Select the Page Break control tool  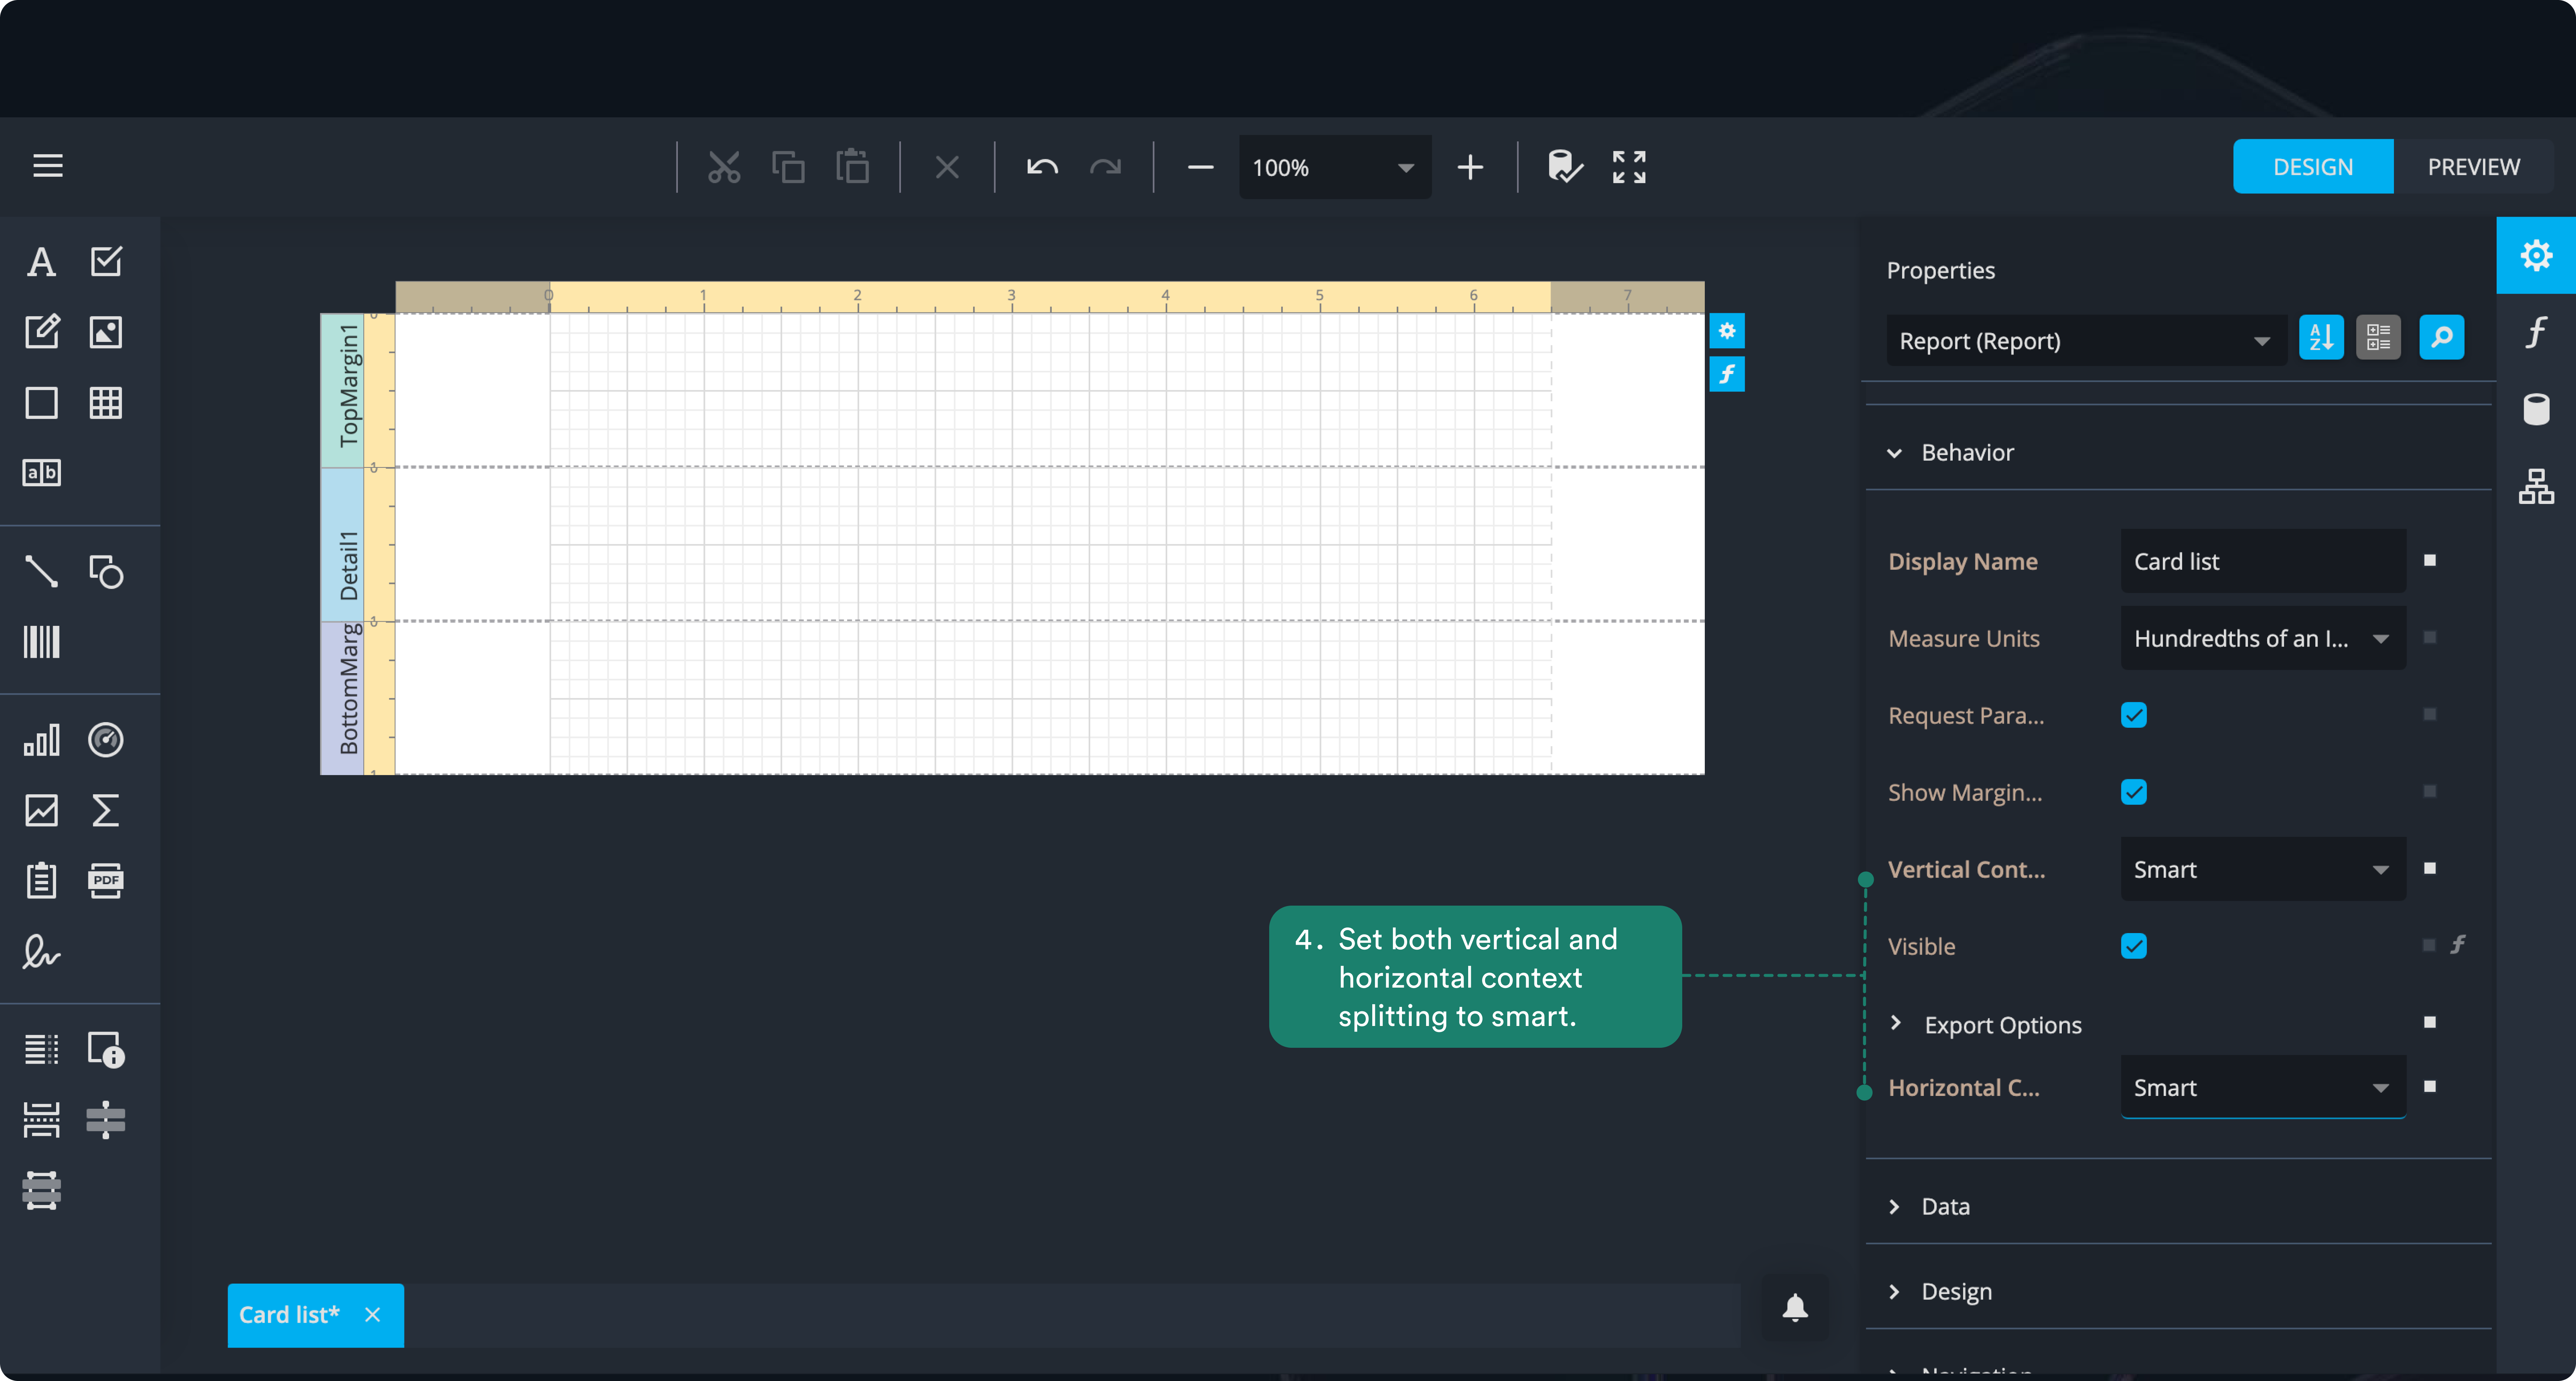point(41,1120)
